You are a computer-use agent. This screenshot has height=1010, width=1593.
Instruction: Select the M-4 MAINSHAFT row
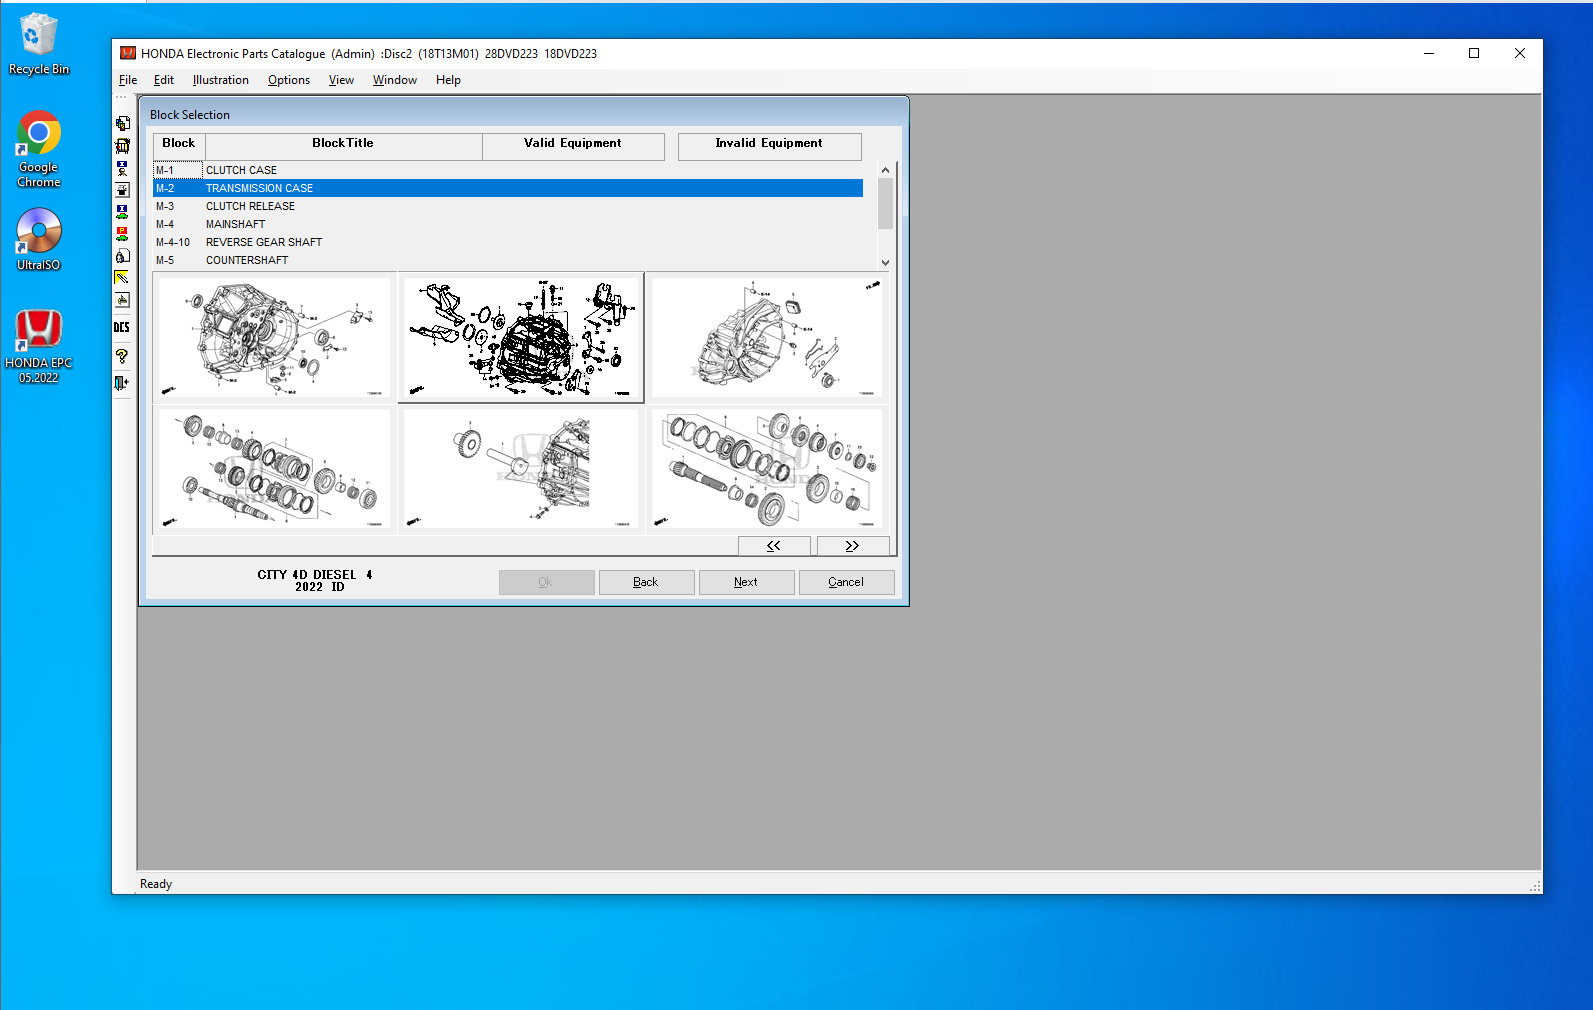coord(235,224)
